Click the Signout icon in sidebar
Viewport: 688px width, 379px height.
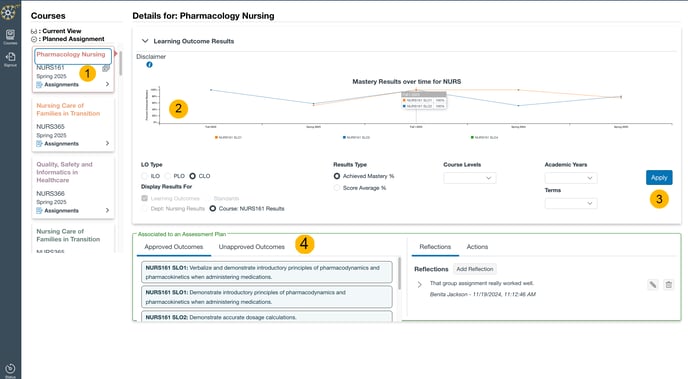pos(10,57)
